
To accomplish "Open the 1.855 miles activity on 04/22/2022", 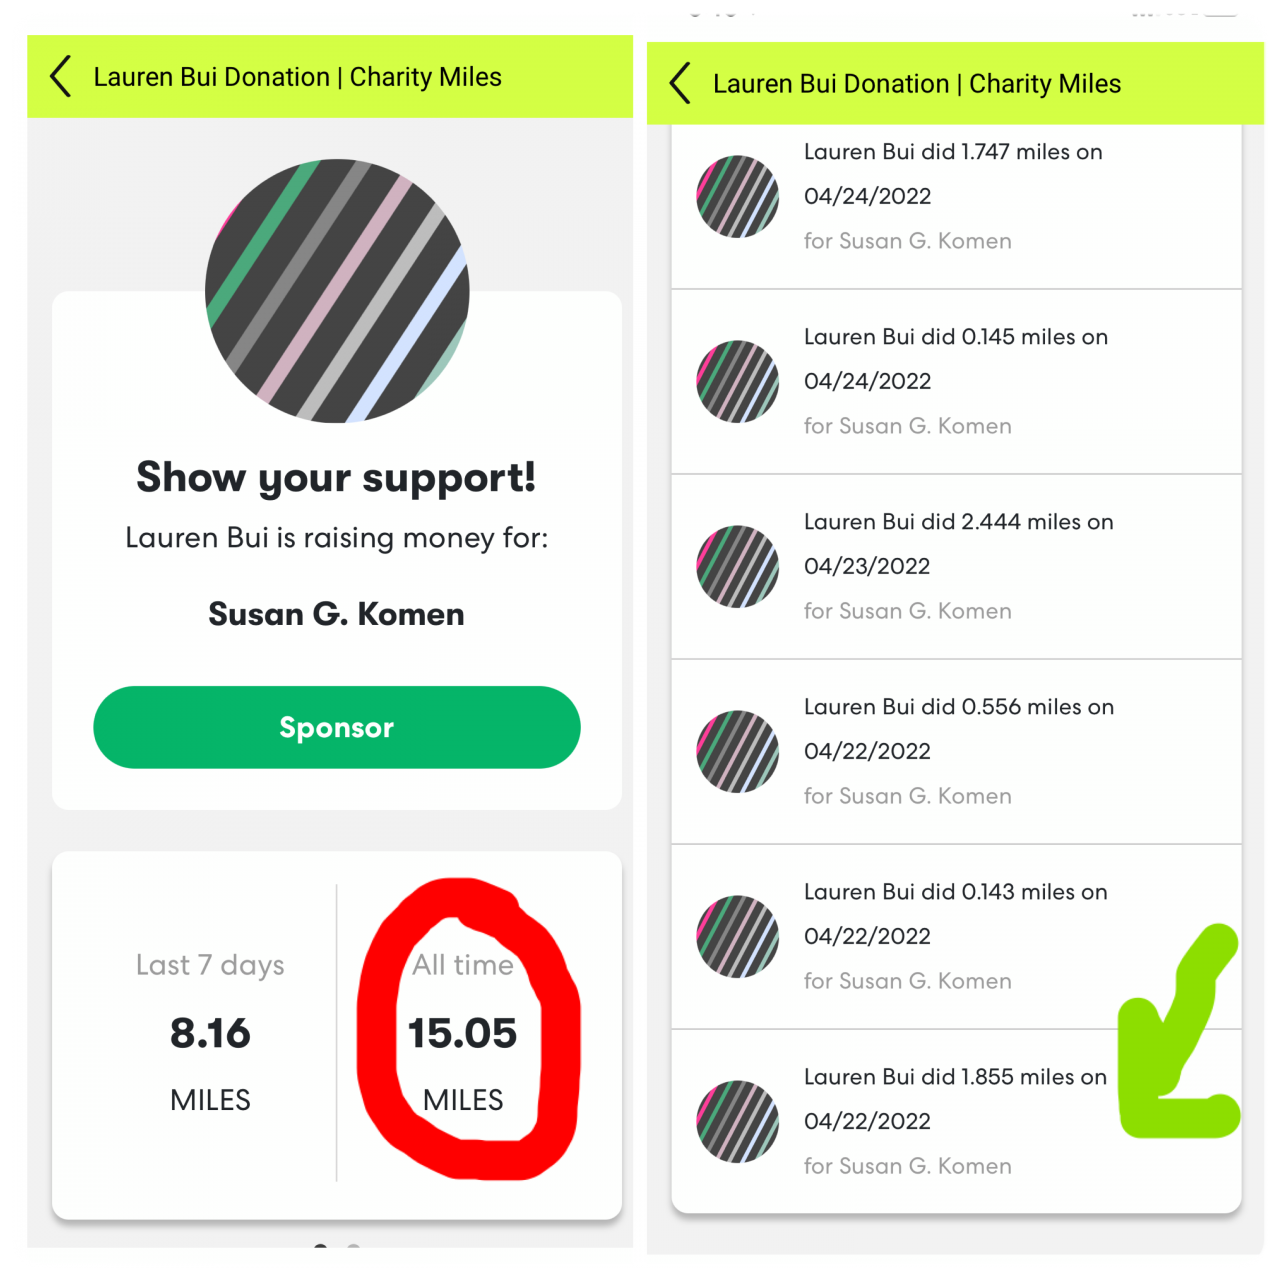I will [957, 1121].
